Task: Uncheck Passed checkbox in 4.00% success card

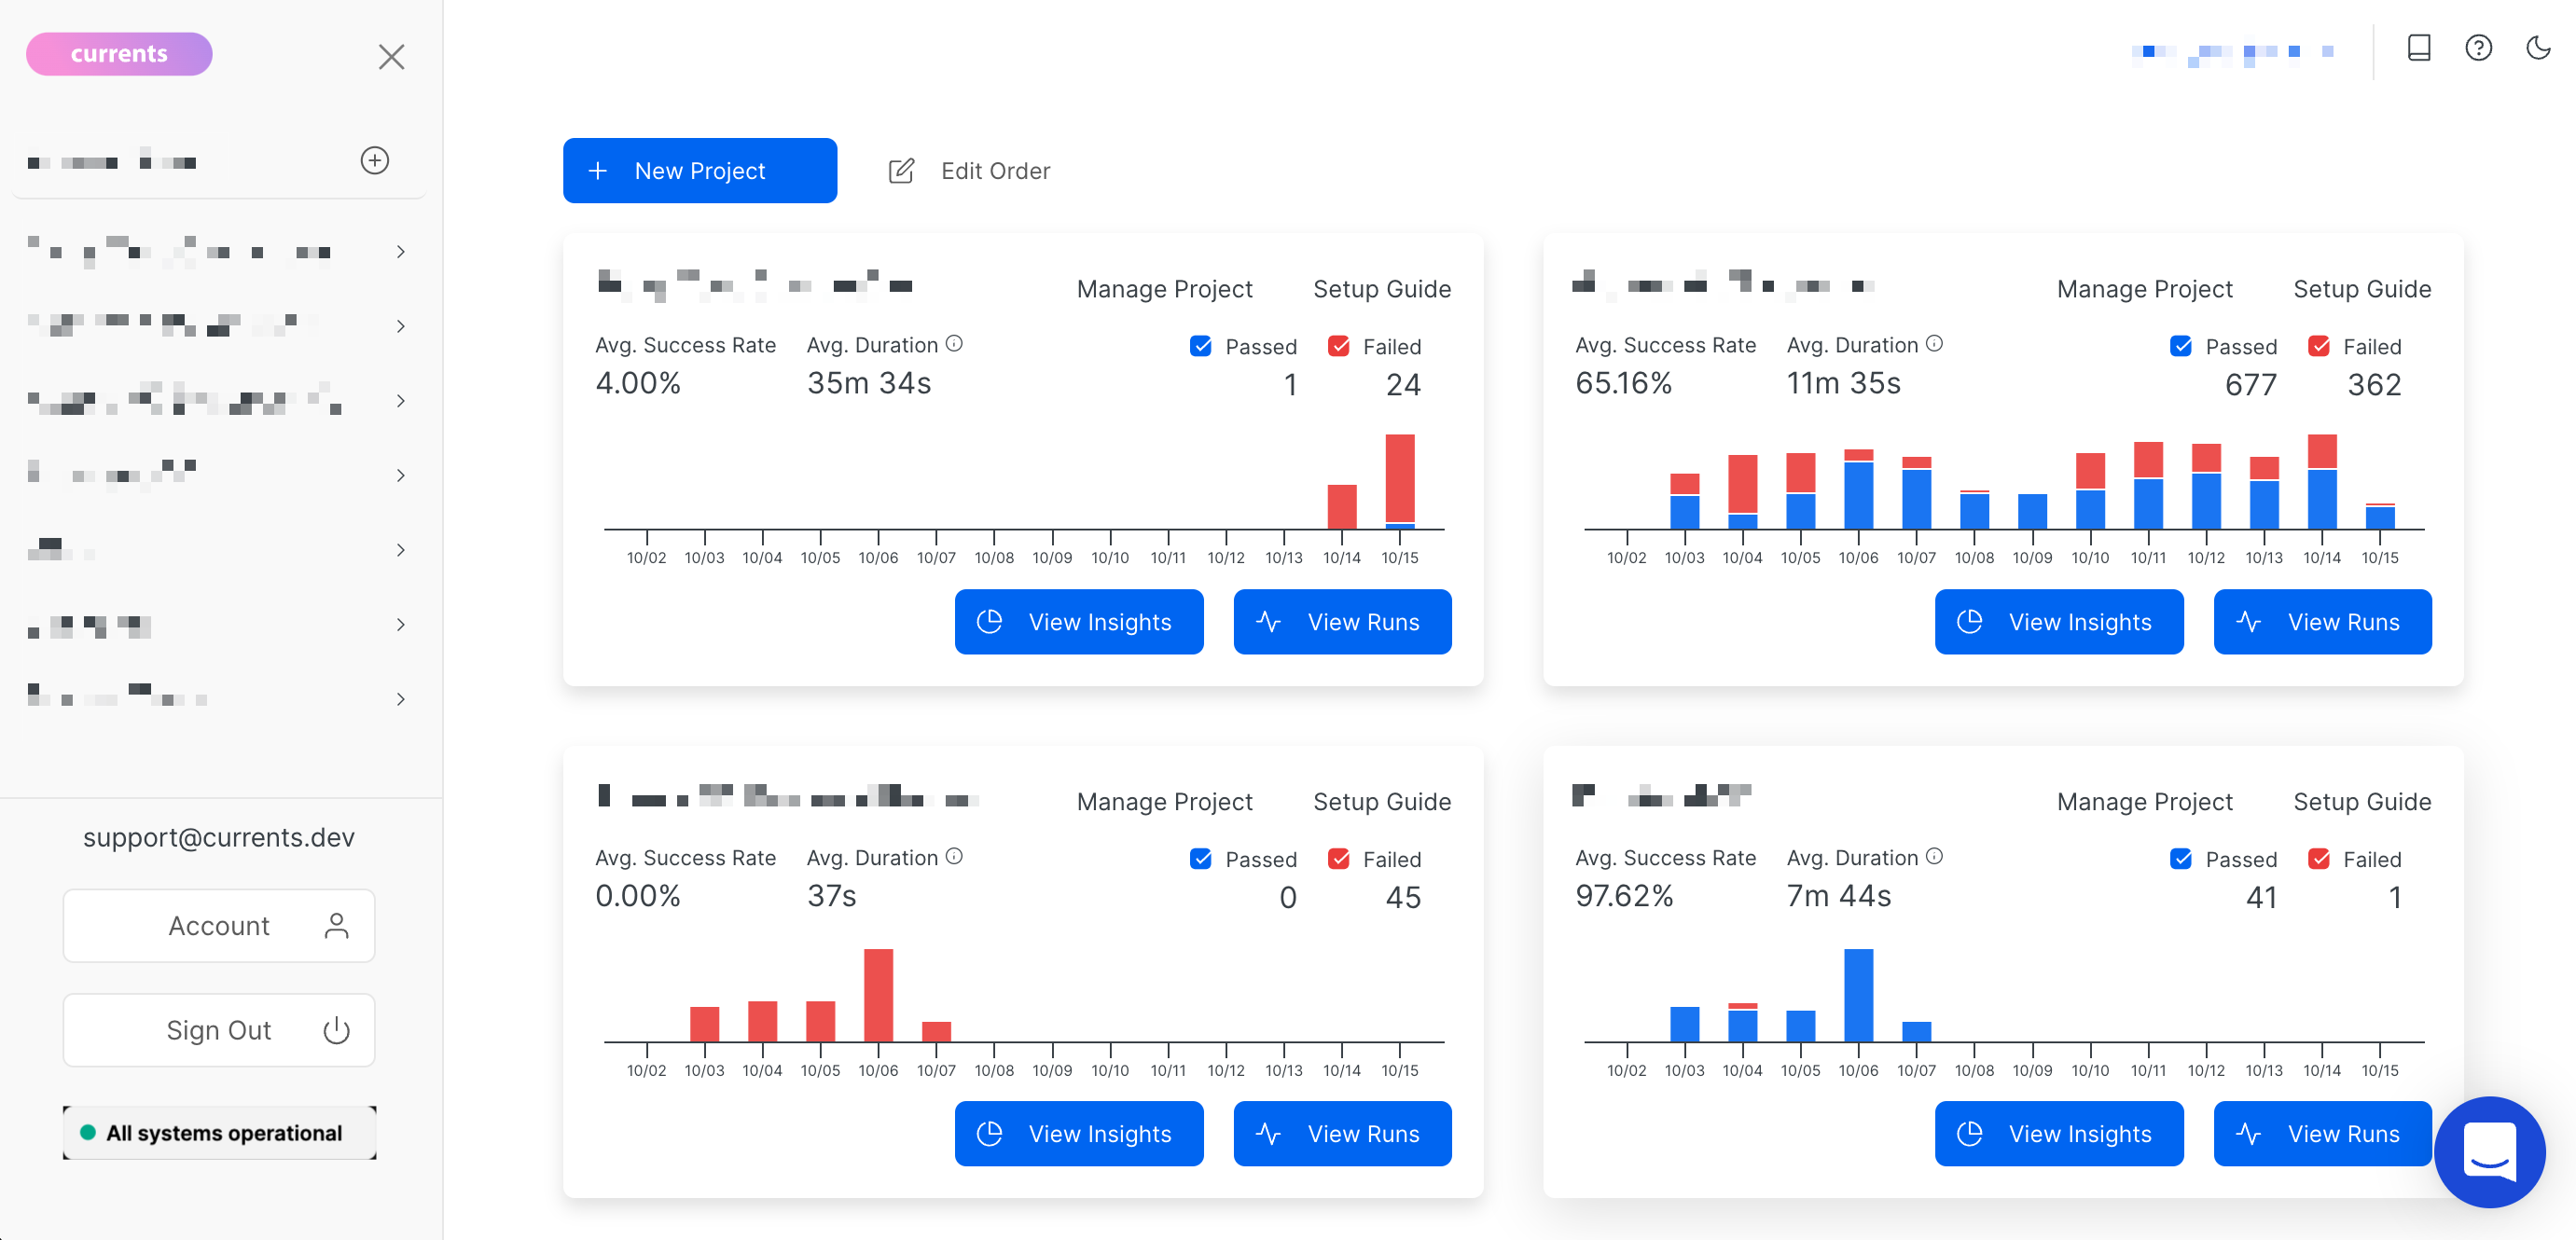Action: [1201, 347]
